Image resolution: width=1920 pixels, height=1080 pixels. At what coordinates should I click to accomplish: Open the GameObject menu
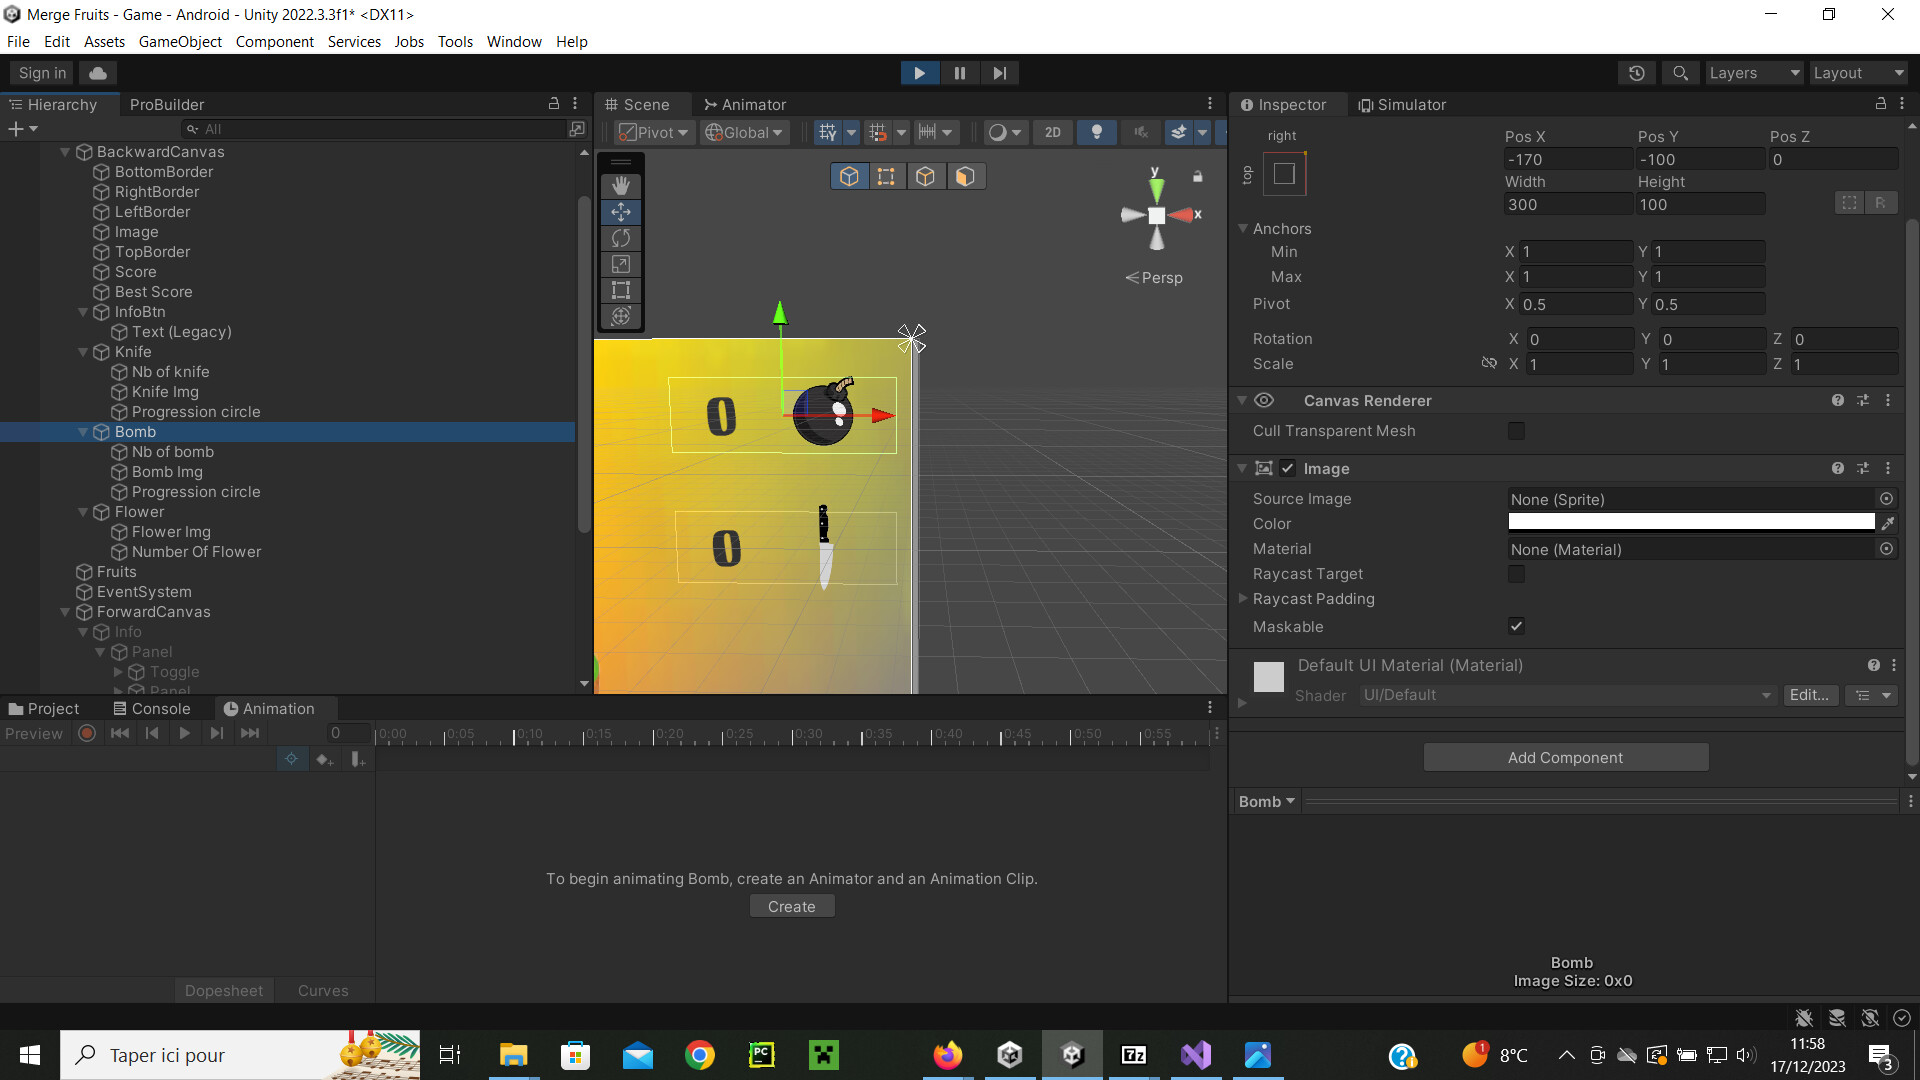180,41
